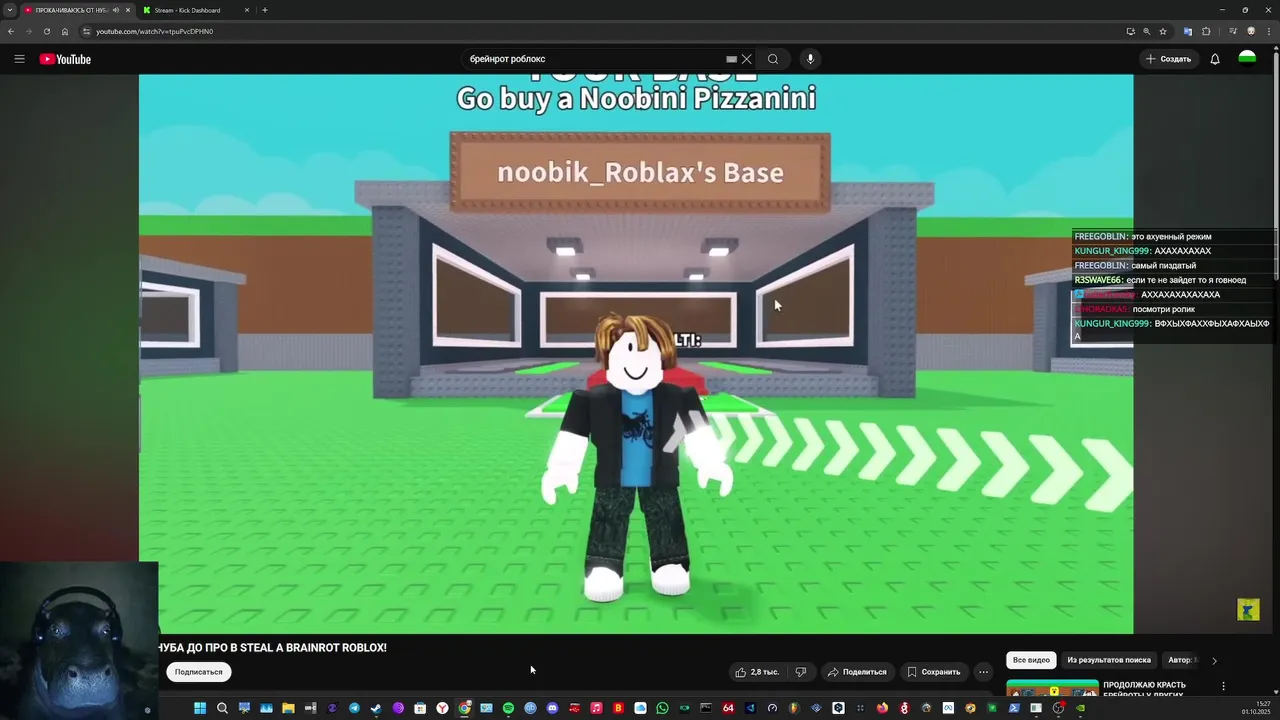This screenshot has width=1280, height=720.
Task: Open recommended video ПРОДОЛЖАЮ КРАСТЬ thumbnail
Action: [1052, 687]
